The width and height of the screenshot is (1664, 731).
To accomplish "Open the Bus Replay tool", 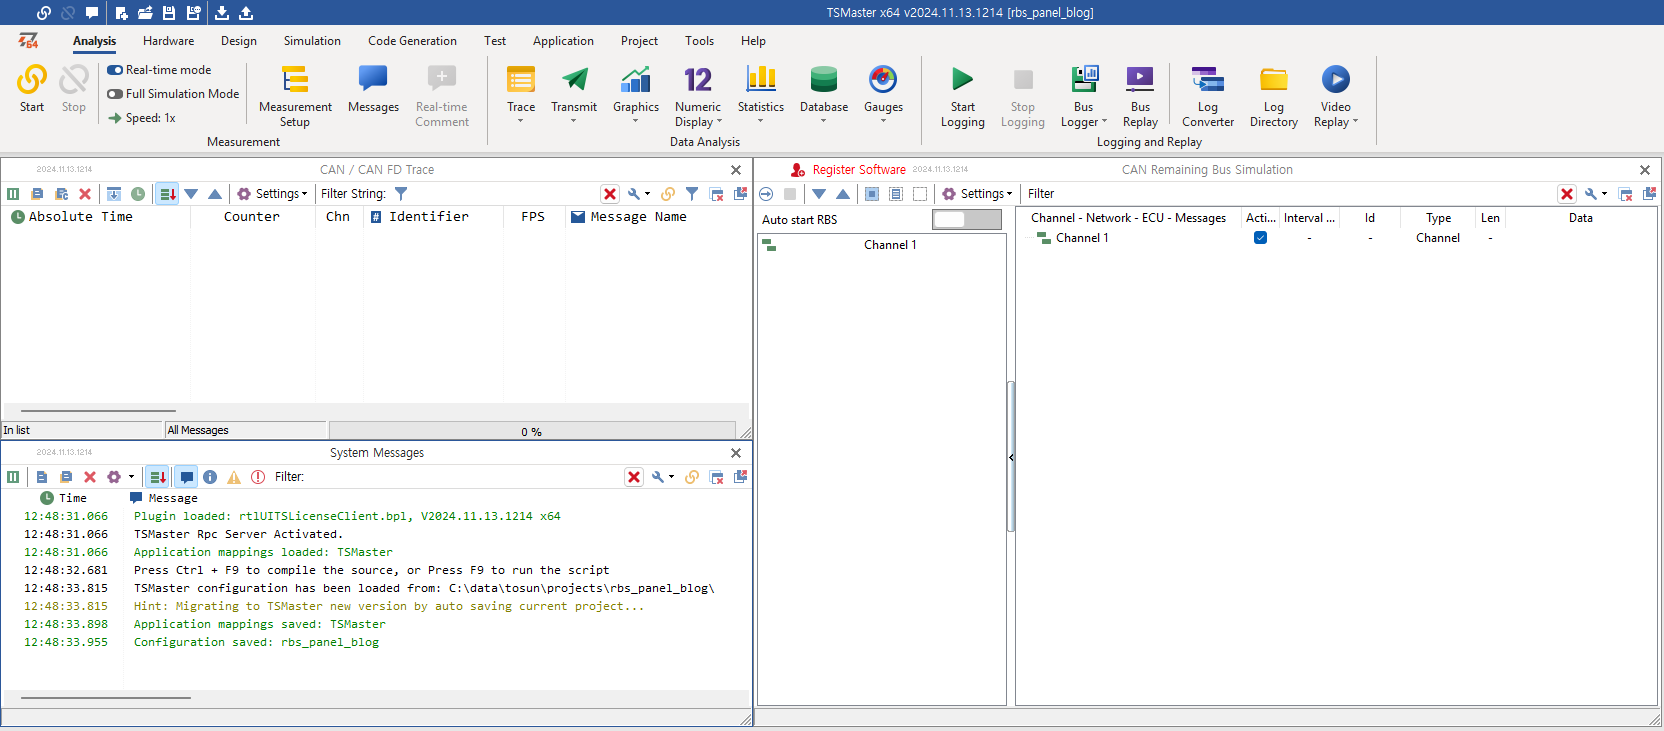I will point(1140,96).
